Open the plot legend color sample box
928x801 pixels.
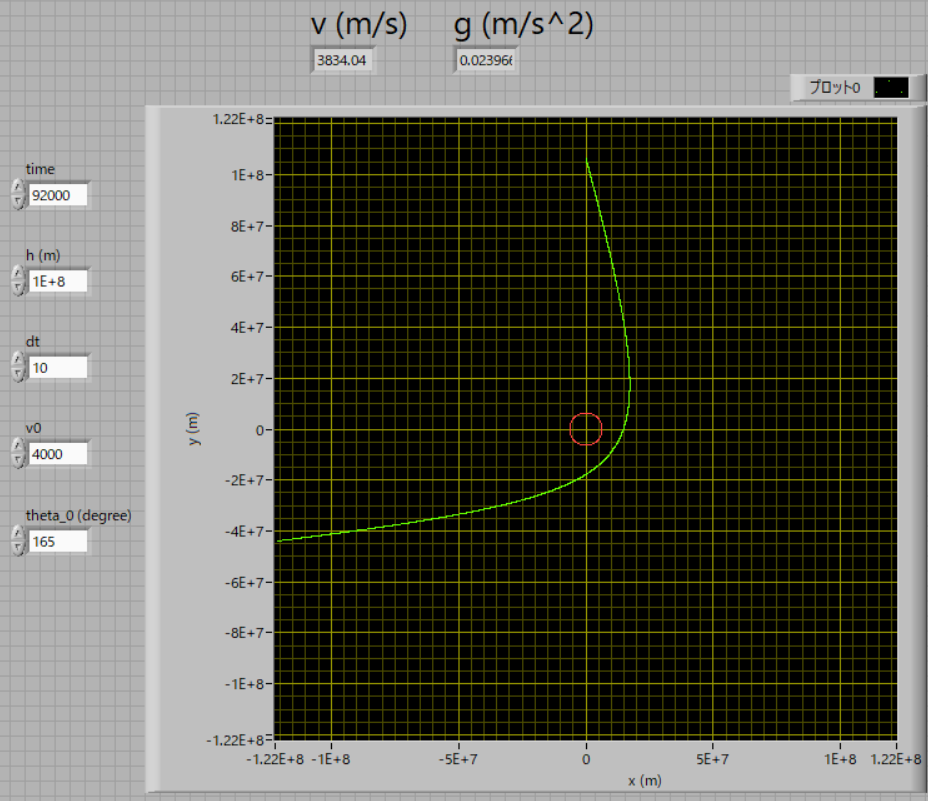tap(891, 88)
